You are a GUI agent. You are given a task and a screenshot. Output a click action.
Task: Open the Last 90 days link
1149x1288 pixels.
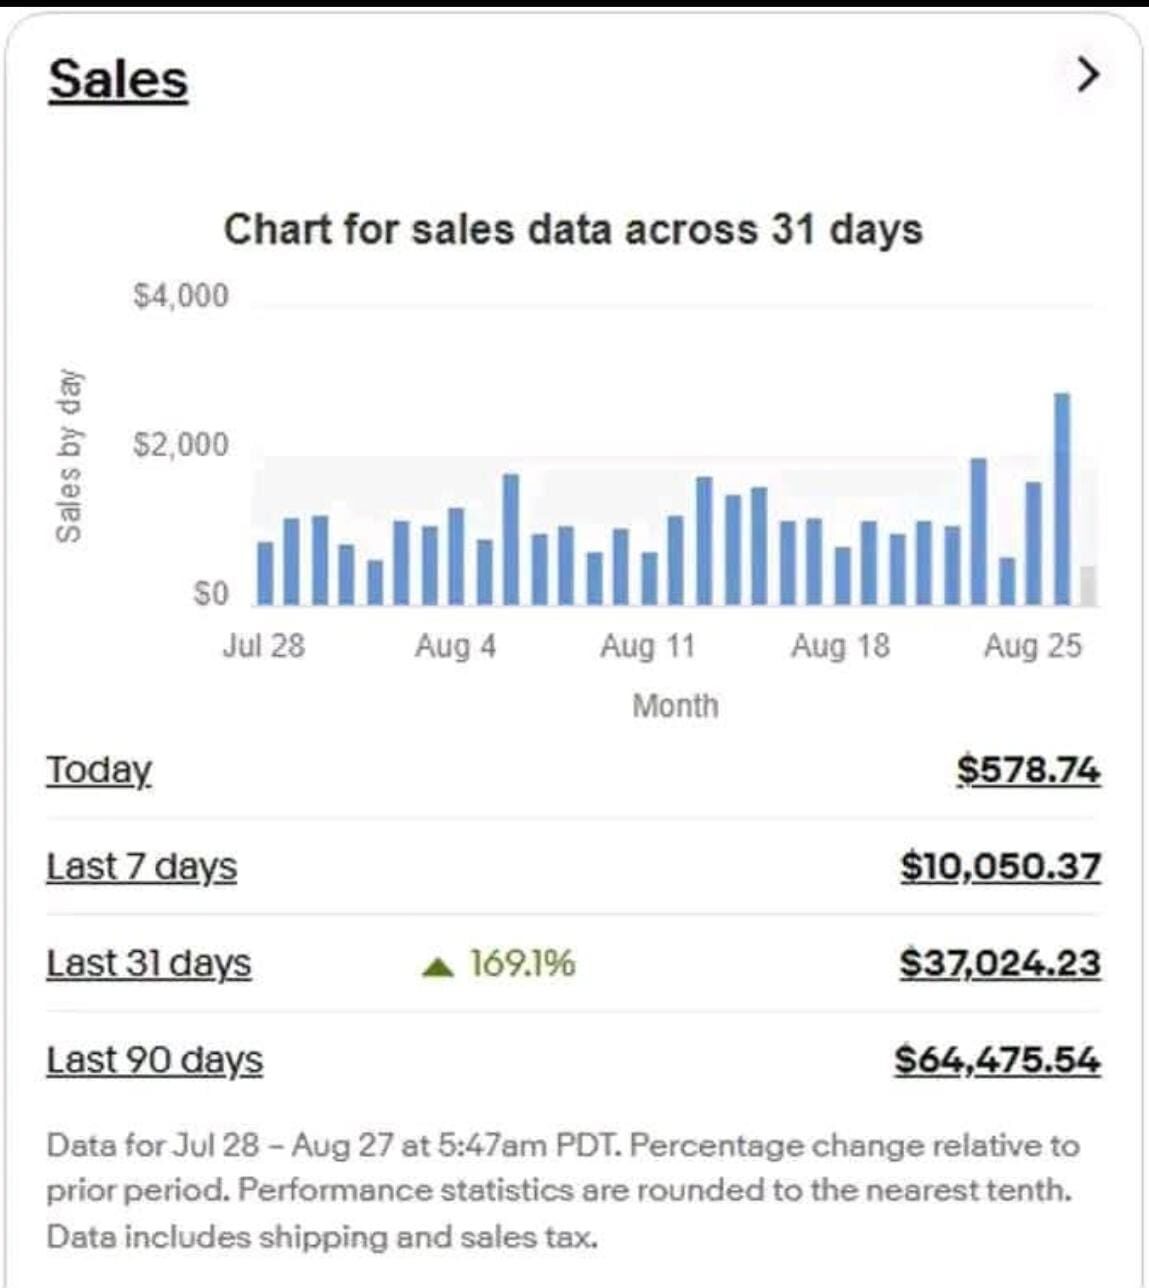click(x=154, y=1060)
